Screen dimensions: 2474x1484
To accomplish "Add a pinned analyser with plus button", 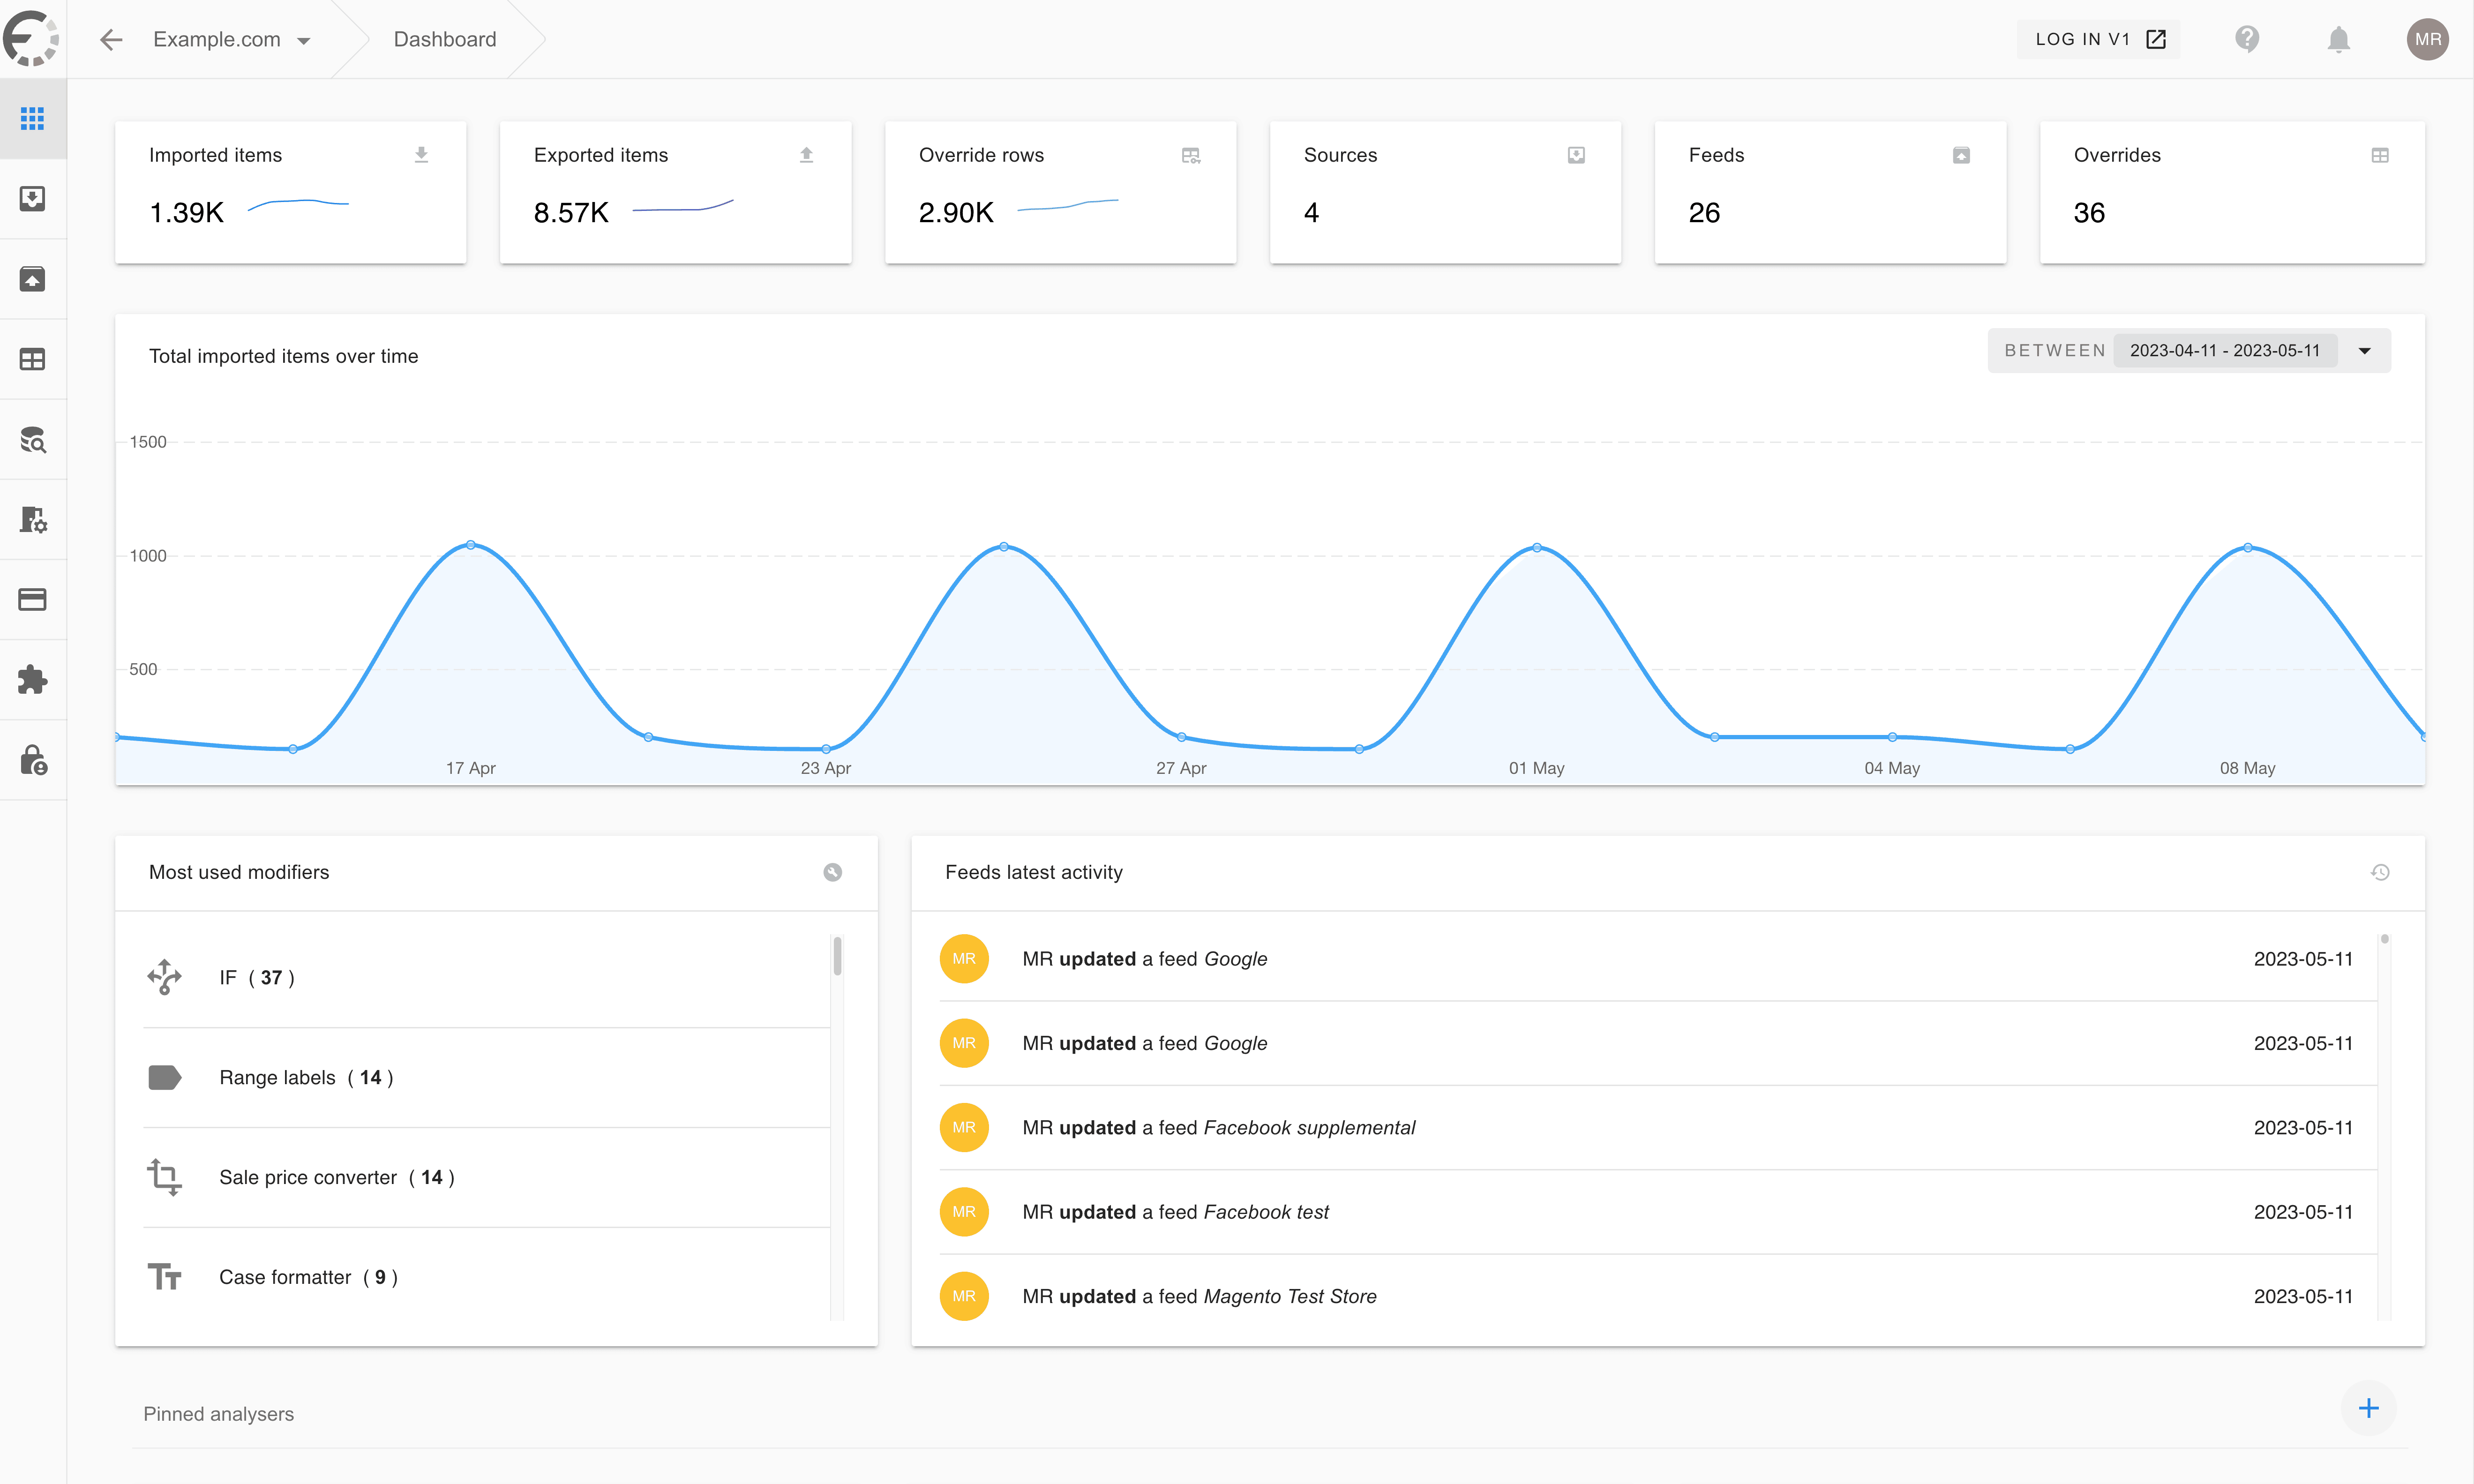I will click(2368, 1408).
